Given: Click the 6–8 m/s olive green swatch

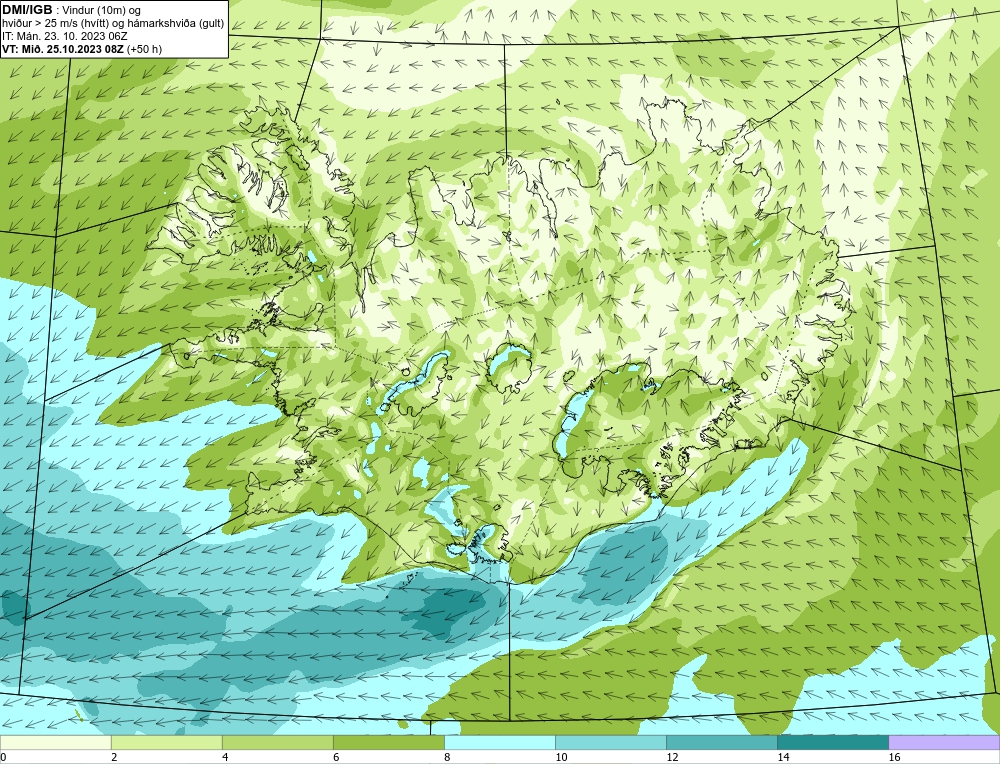Looking at the screenshot, I should pos(388,742).
